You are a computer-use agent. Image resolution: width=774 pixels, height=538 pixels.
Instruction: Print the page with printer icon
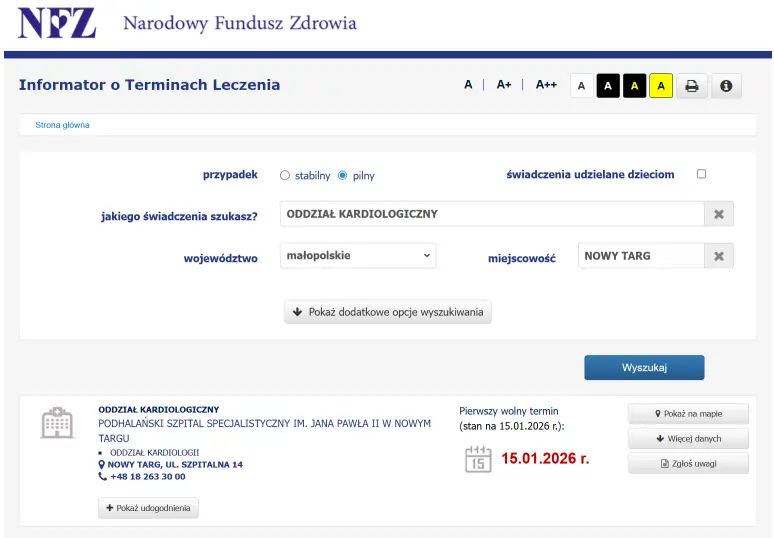click(691, 86)
